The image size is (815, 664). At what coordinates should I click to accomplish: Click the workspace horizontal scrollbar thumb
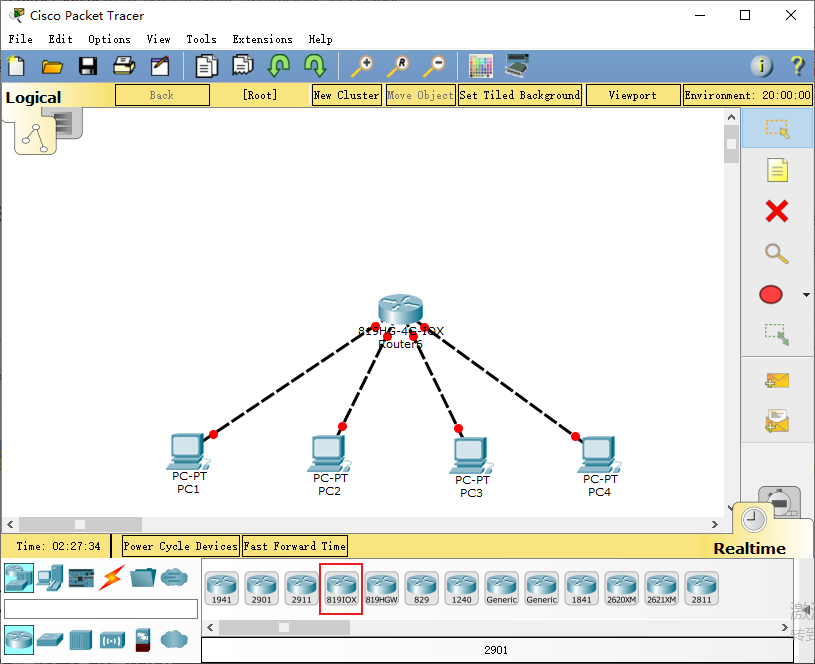80,524
